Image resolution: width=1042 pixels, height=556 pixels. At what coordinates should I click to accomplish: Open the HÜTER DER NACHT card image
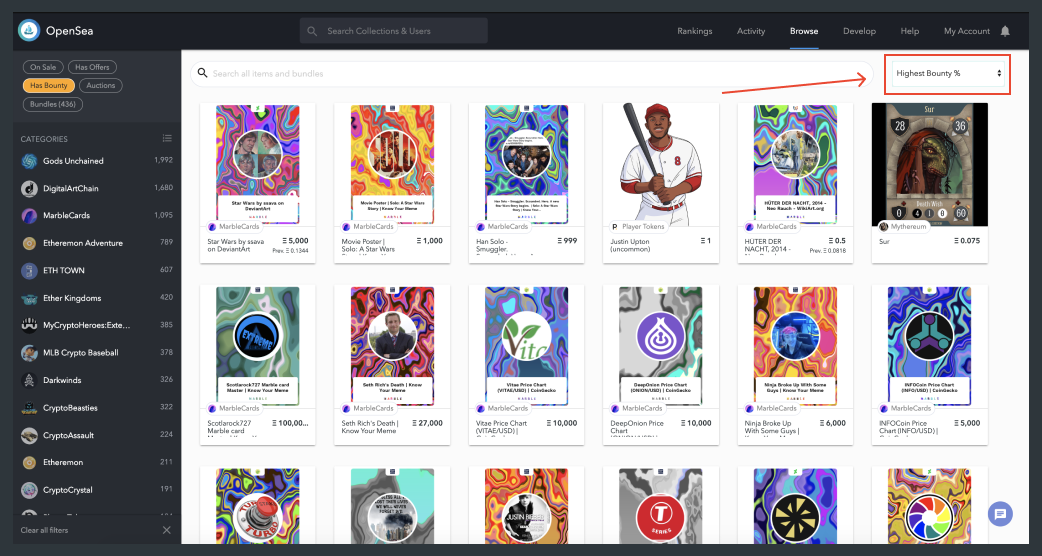click(x=795, y=163)
